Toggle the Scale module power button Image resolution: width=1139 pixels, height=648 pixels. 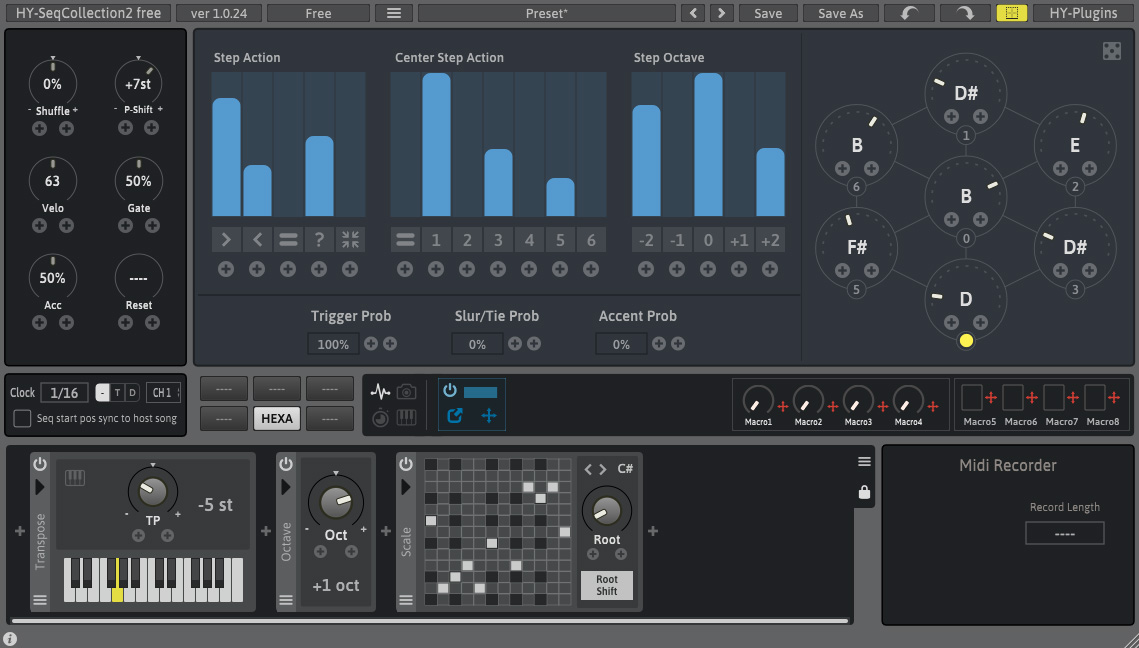click(406, 463)
